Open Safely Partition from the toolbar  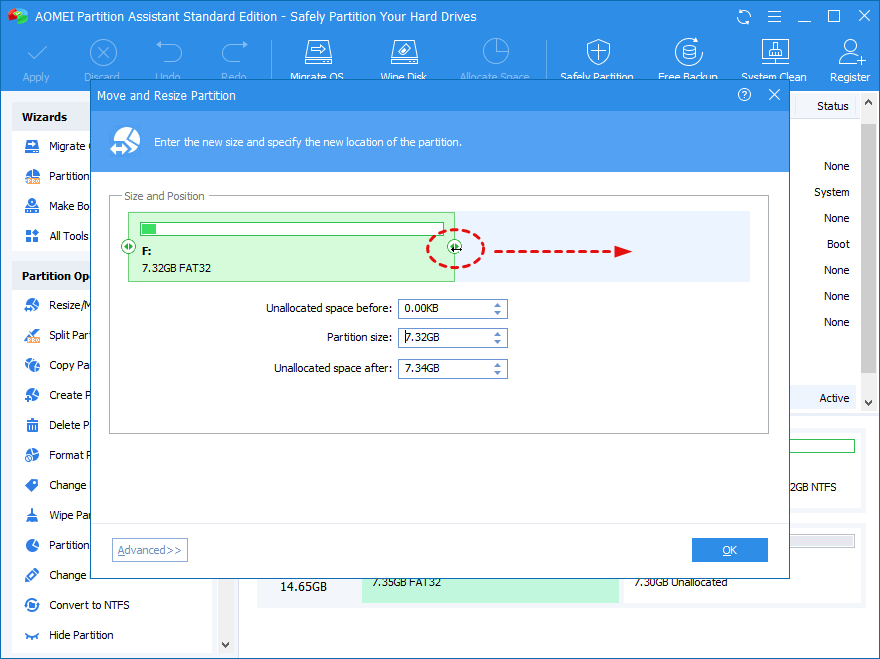[597, 53]
